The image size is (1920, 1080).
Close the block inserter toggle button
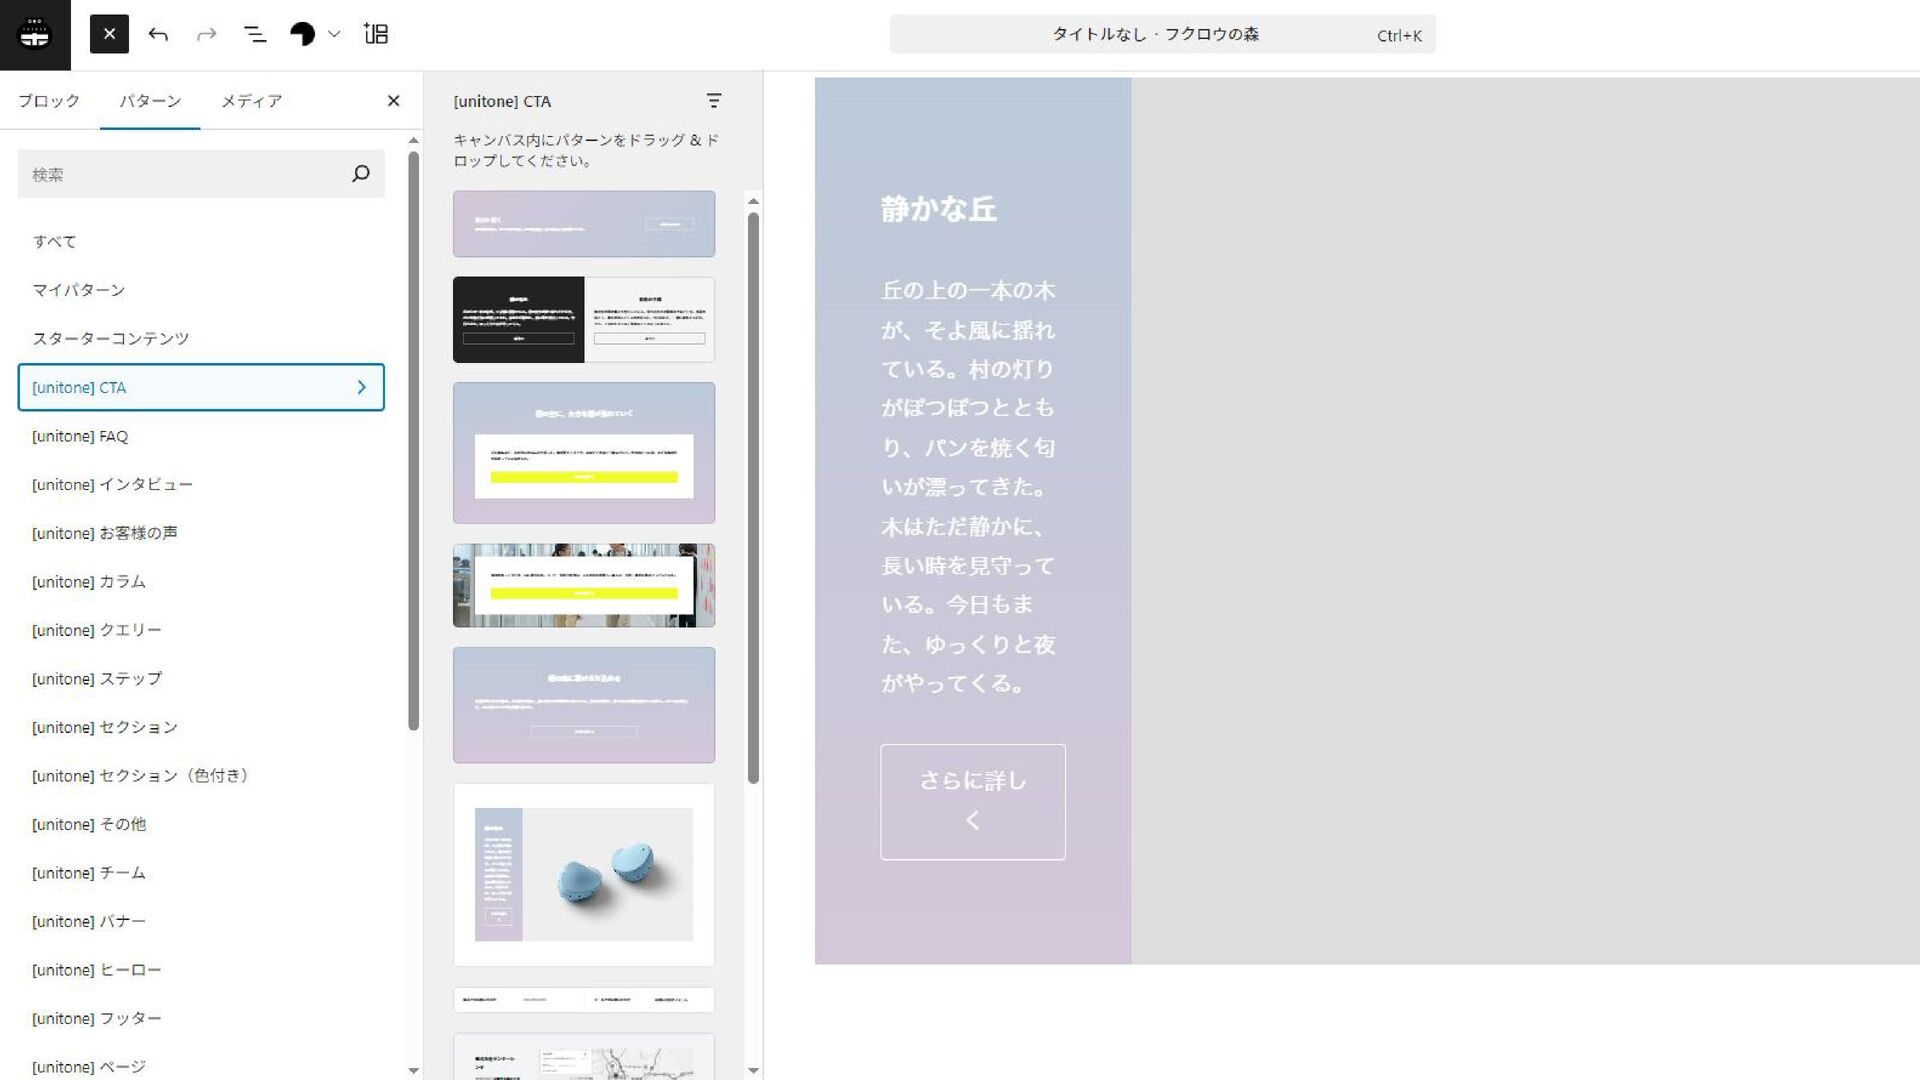coord(109,34)
